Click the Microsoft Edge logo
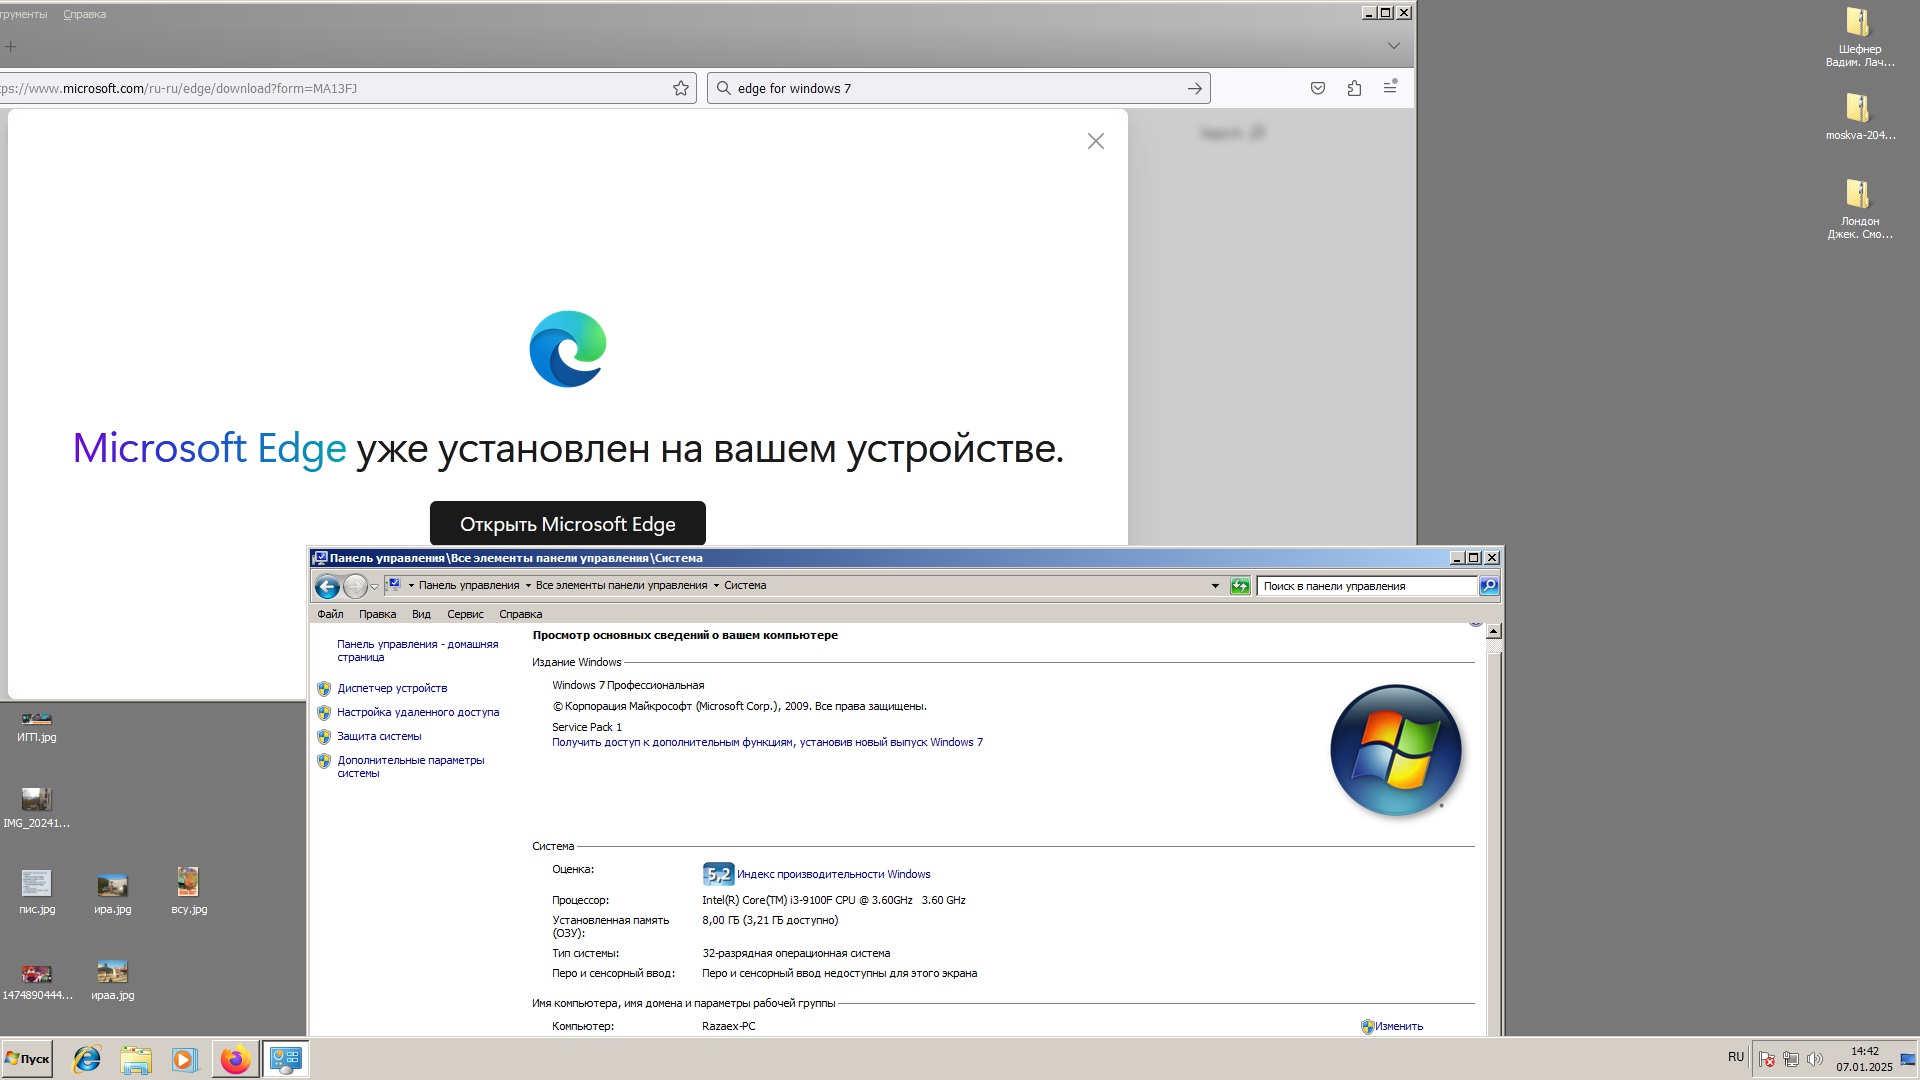Image resolution: width=1920 pixels, height=1080 pixels. (568, 349)
